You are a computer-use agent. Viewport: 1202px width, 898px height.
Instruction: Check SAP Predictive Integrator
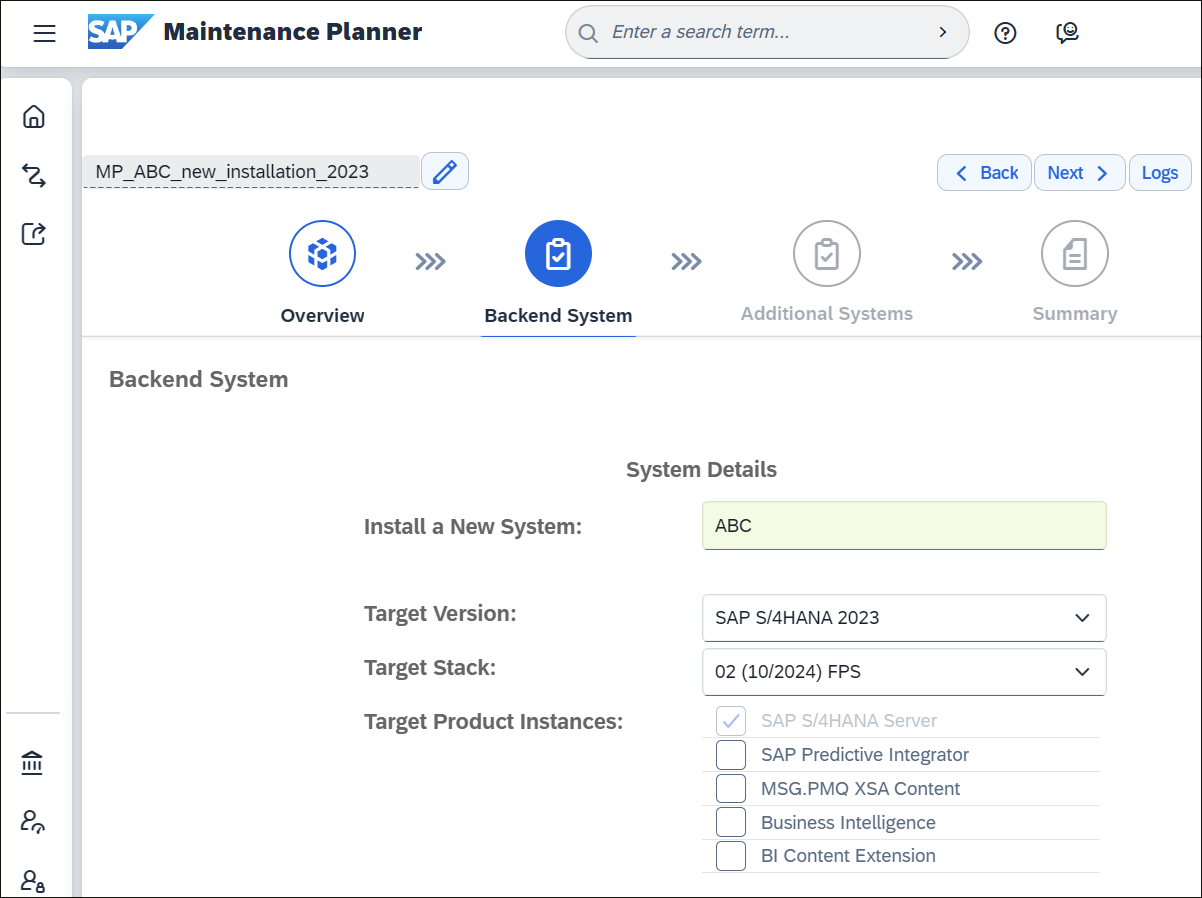[731, 755]
